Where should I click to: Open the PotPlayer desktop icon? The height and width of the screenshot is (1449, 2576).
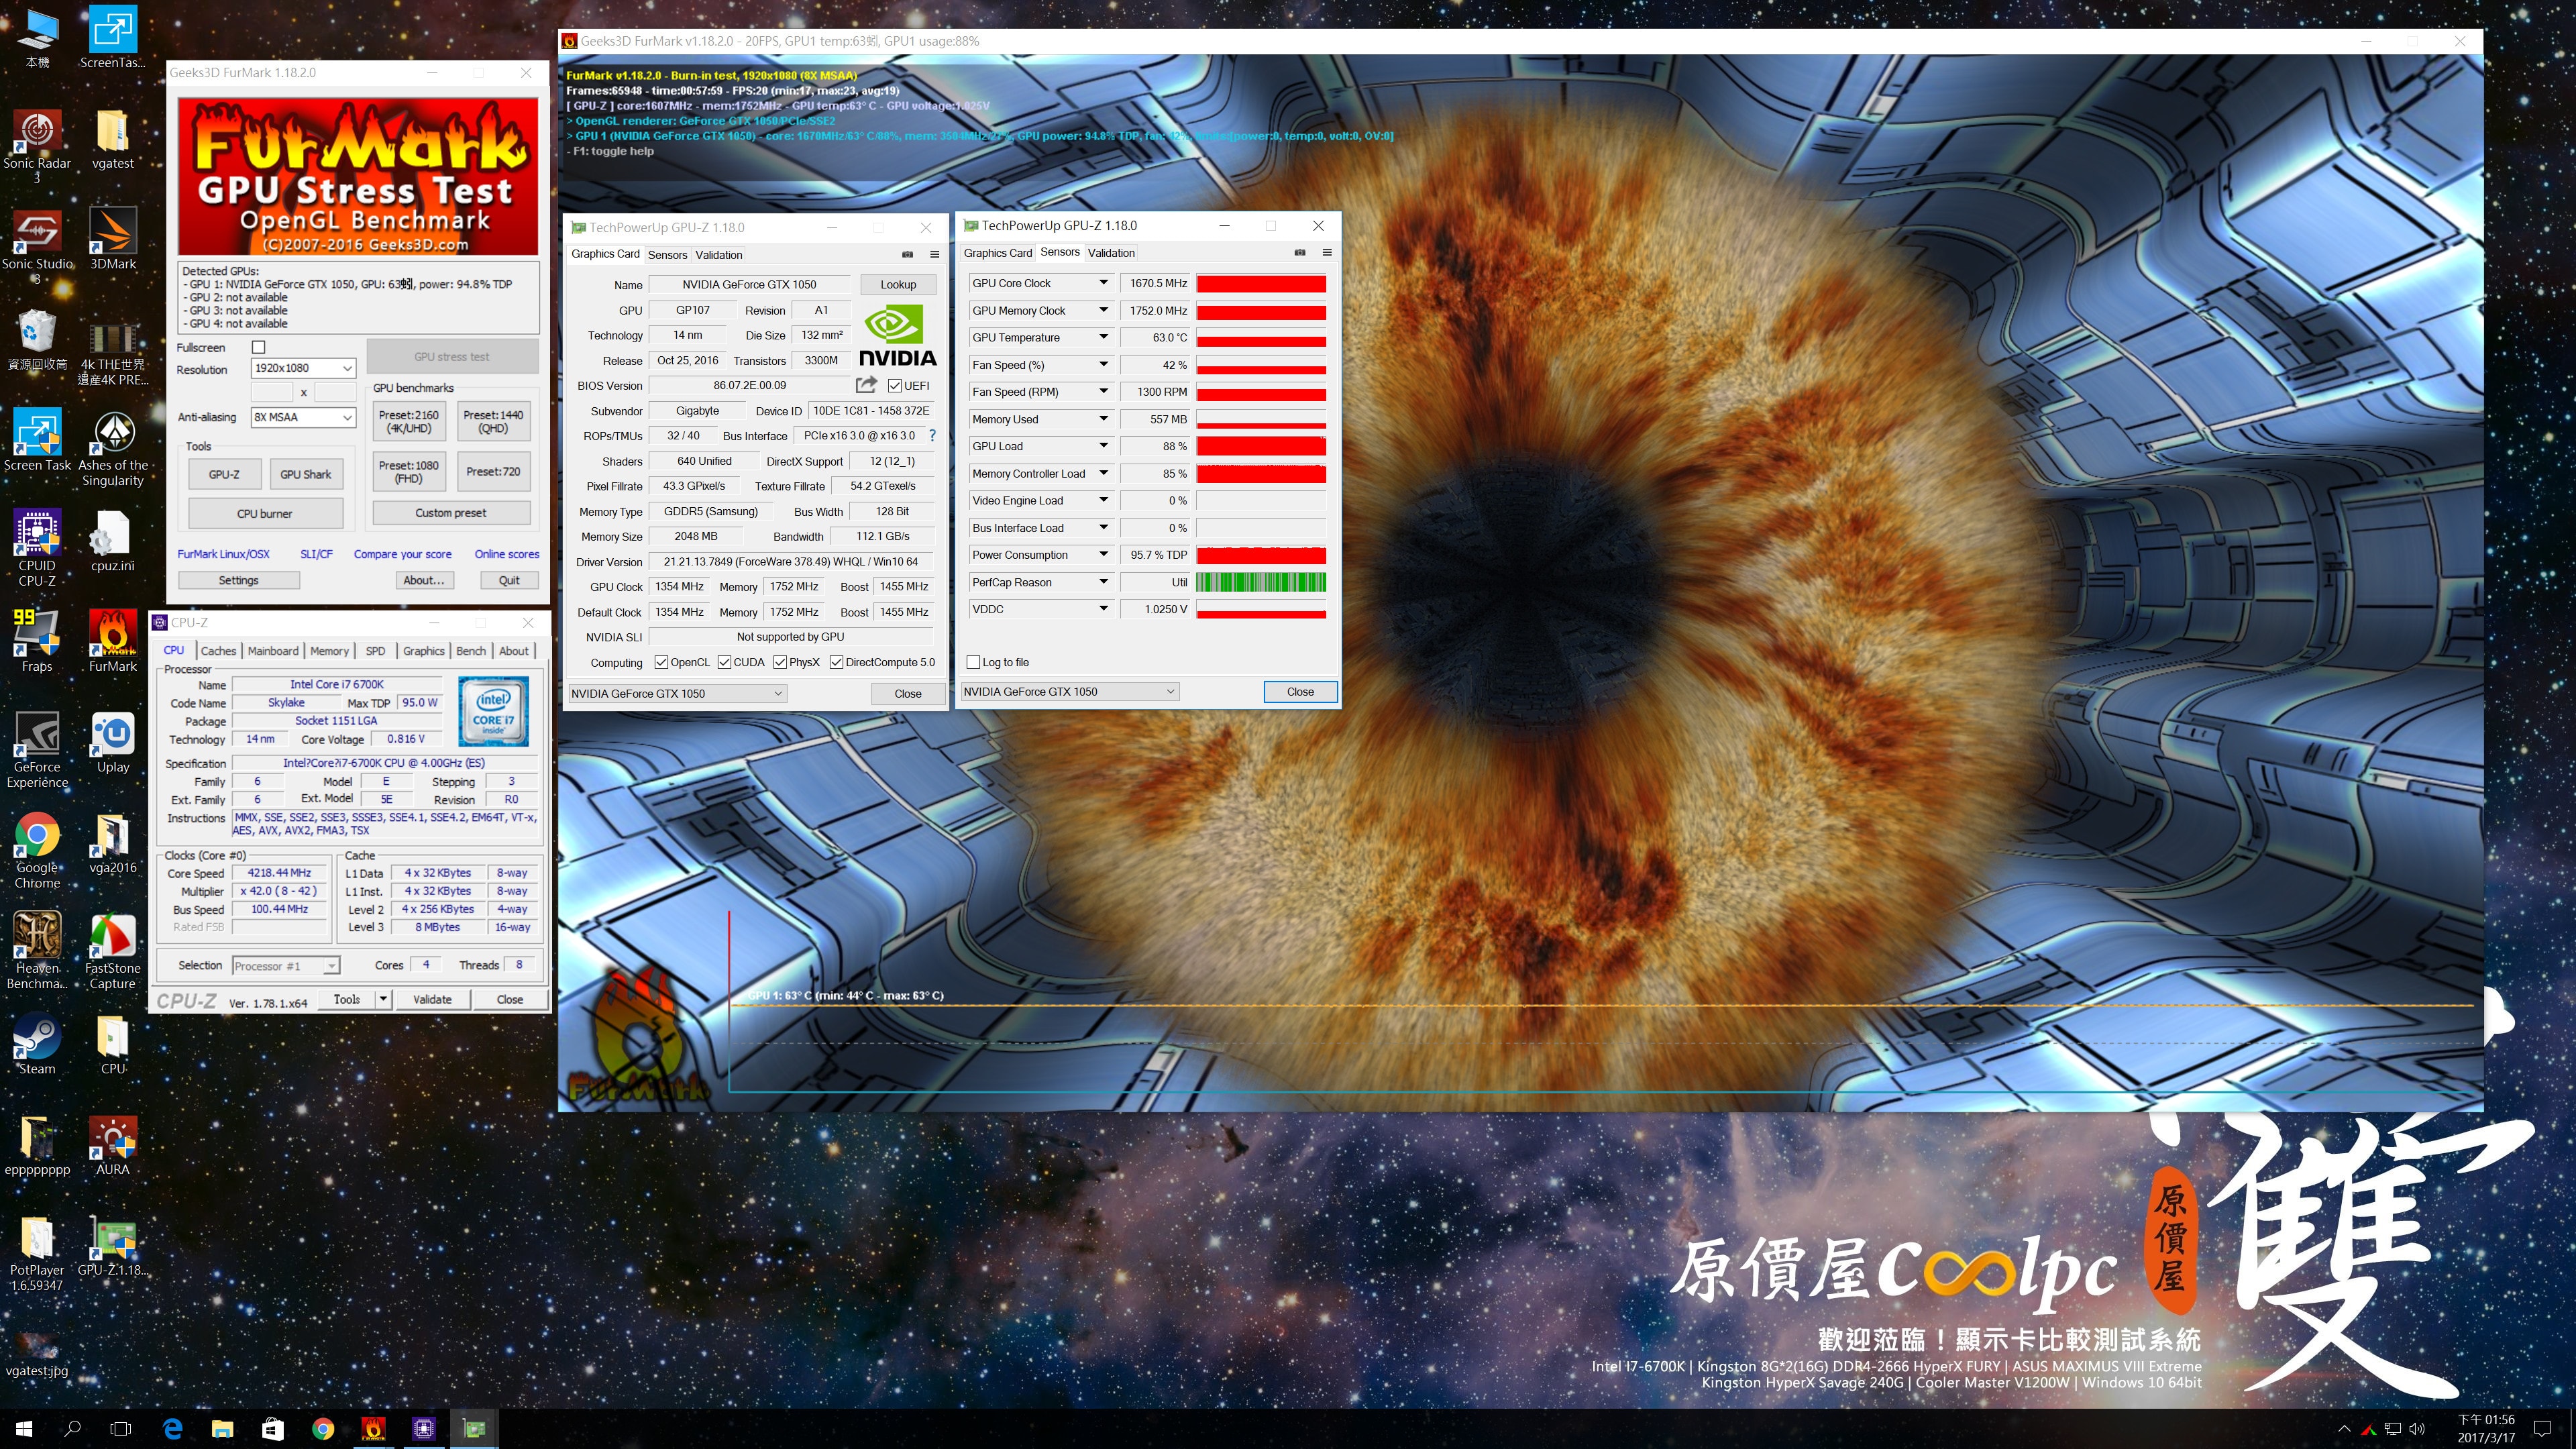[37, 1253]
